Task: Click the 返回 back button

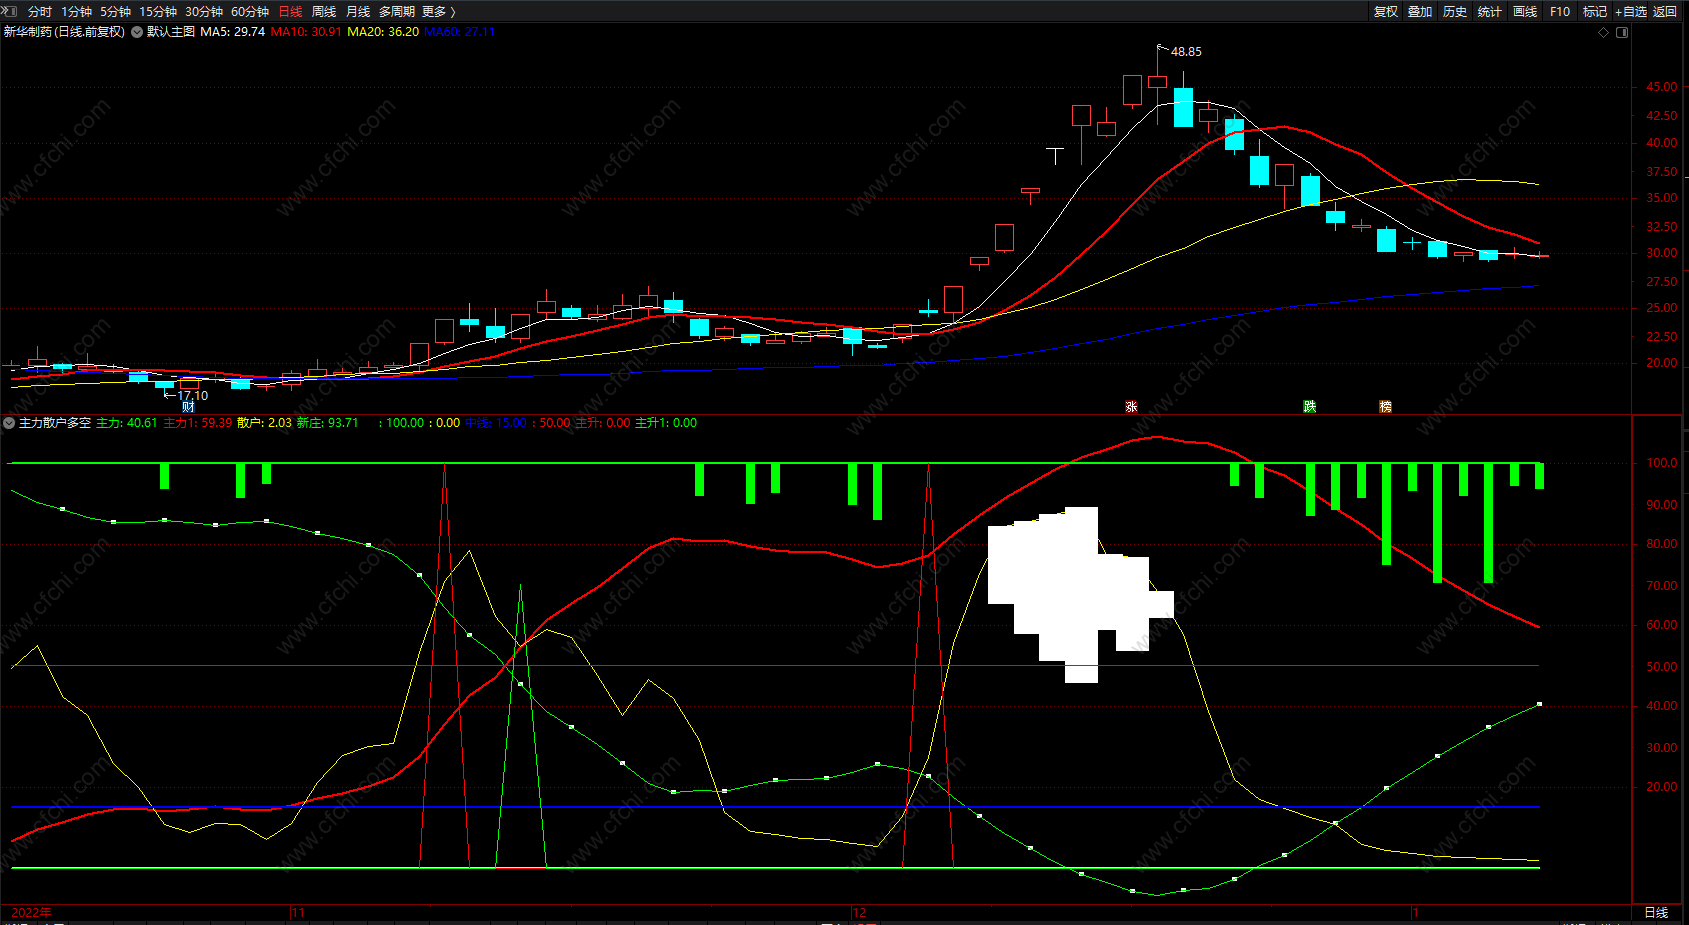Action: [x=1665, y=12]
